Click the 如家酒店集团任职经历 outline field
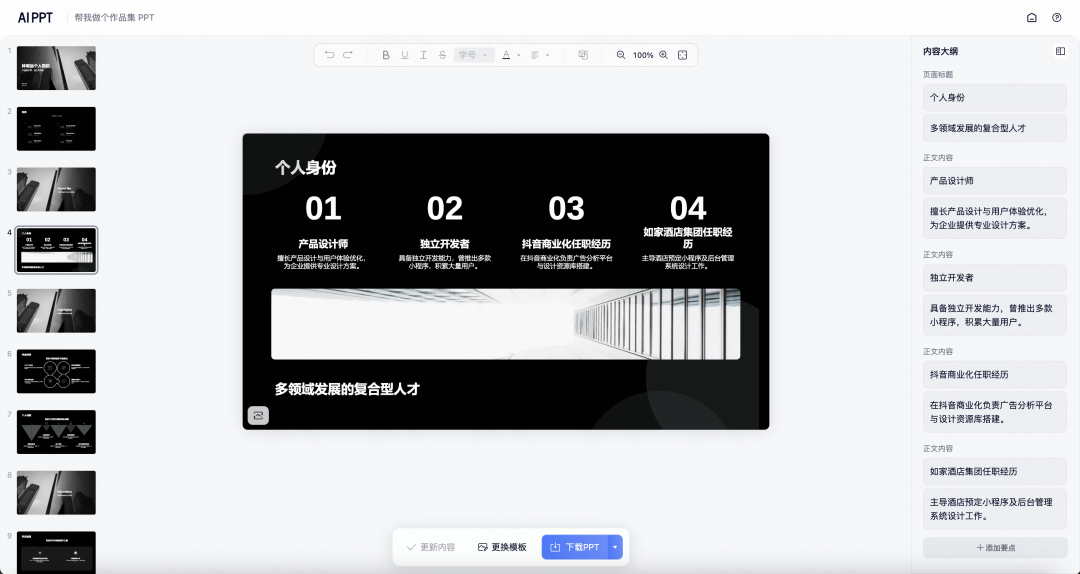The width and height of the screenshot is (1080, 574). coord(995,472)
